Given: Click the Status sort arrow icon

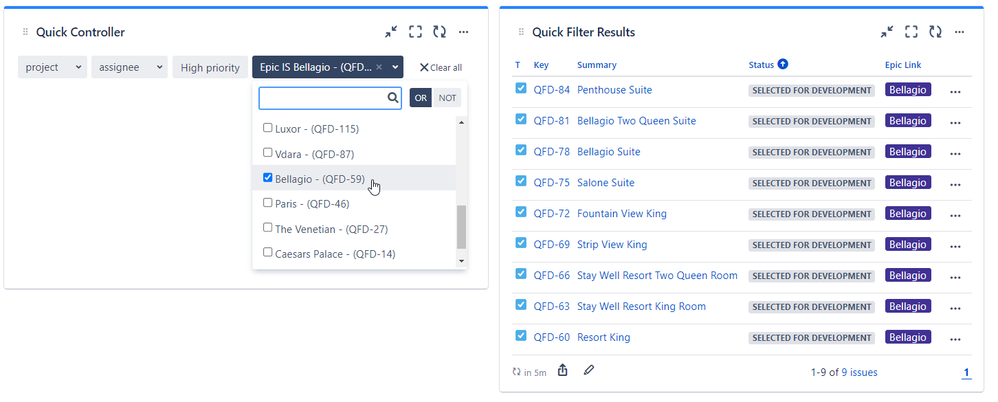Looking at the screenshot, I should point(783,64).
